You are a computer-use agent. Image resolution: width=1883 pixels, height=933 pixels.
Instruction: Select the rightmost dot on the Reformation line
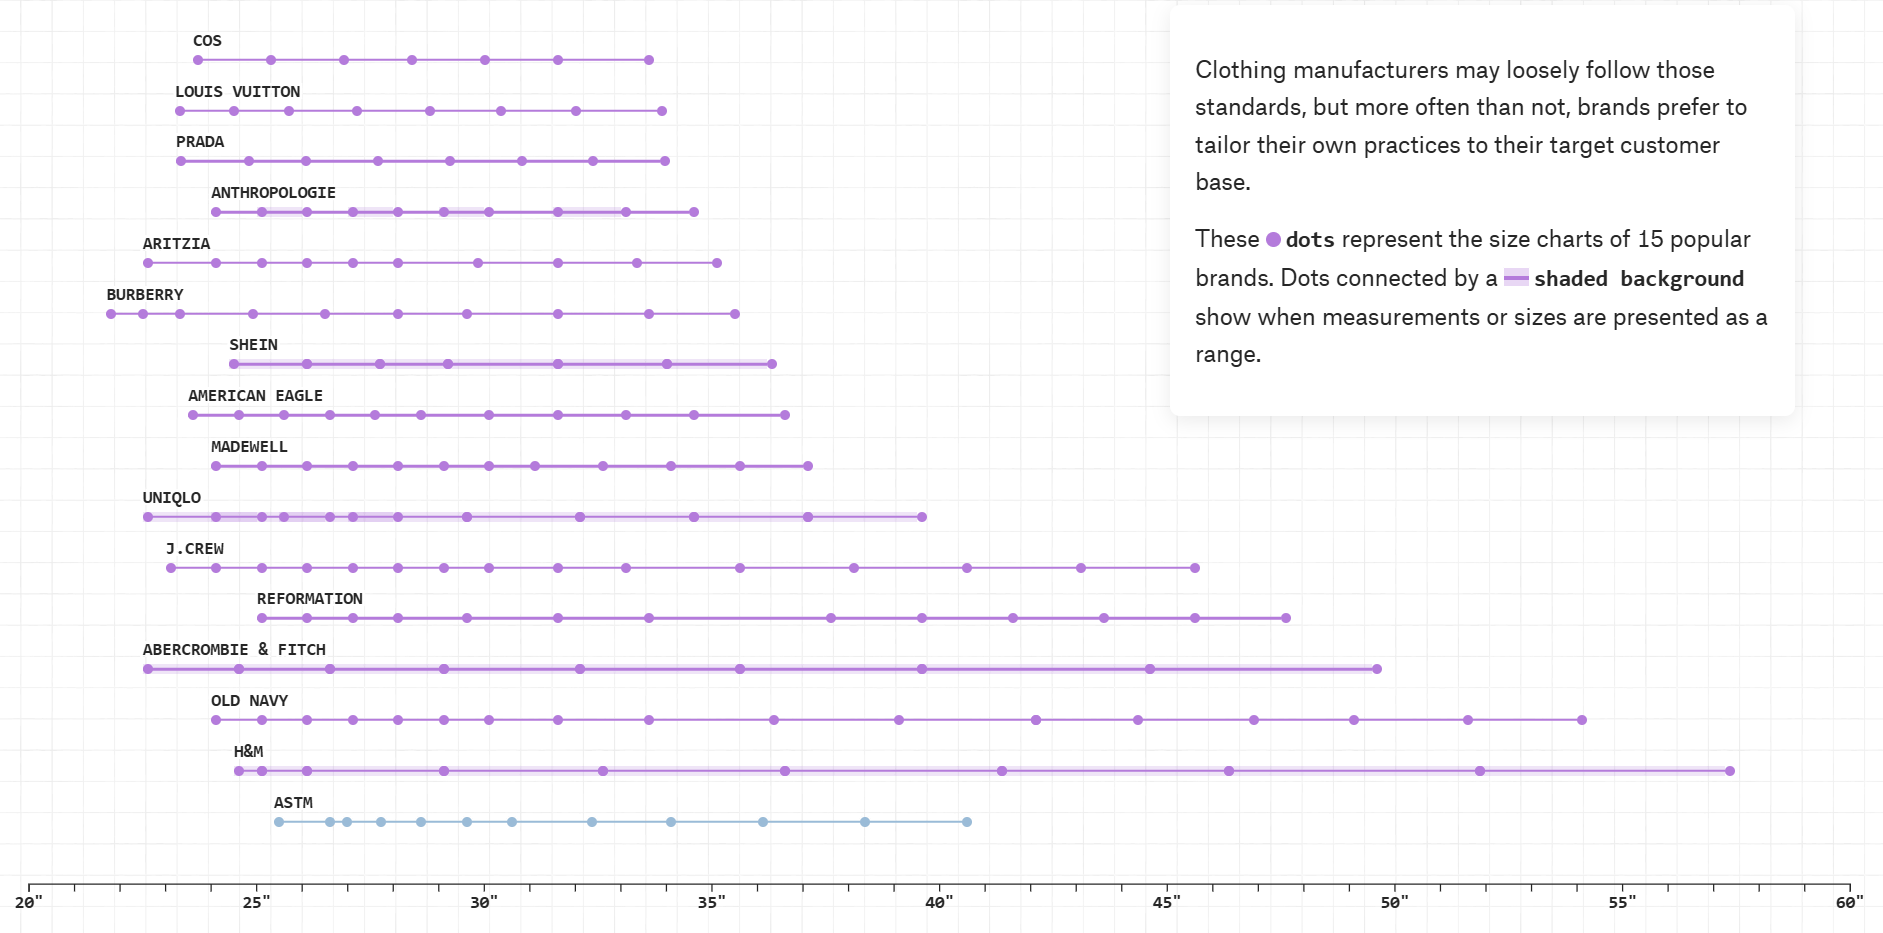[1286, 618]
